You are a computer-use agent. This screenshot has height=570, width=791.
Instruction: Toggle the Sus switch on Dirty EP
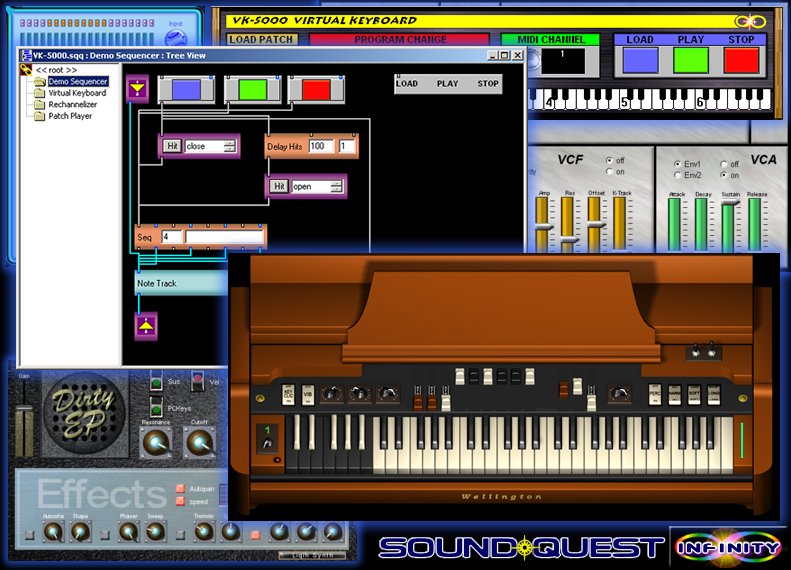pos(156,381)
